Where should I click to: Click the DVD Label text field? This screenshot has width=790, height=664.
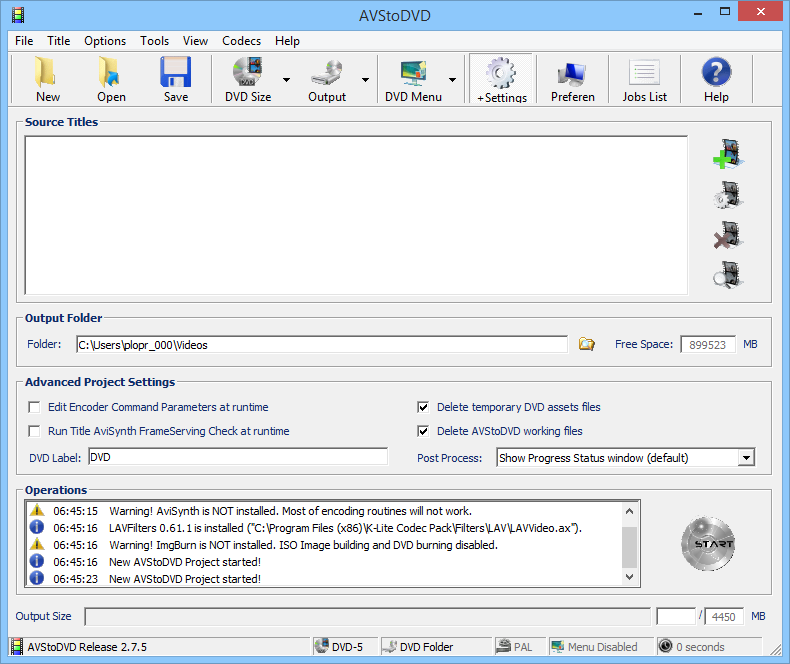click(238, 457)
